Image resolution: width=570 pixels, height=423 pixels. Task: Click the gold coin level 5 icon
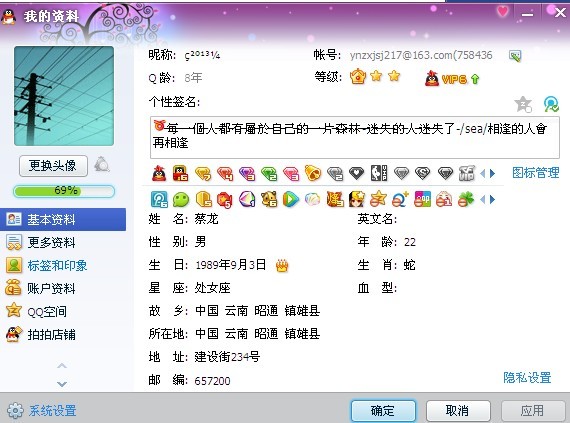[204, 199]
